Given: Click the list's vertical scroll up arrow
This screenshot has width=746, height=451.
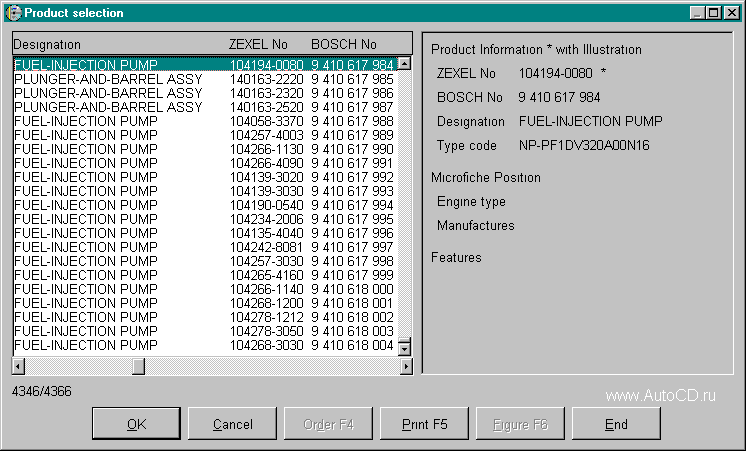Looking at the screenshot, I should 404,63.
